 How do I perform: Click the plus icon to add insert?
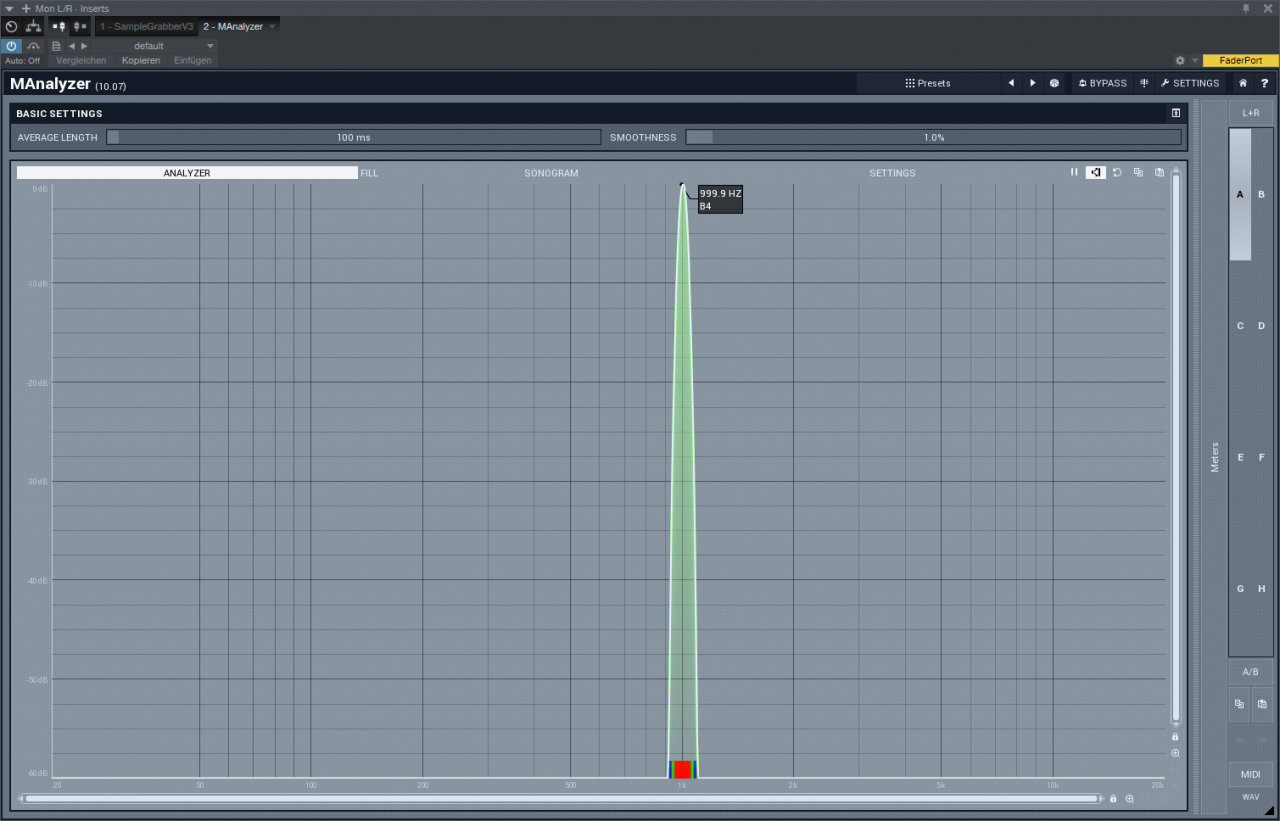26,8
